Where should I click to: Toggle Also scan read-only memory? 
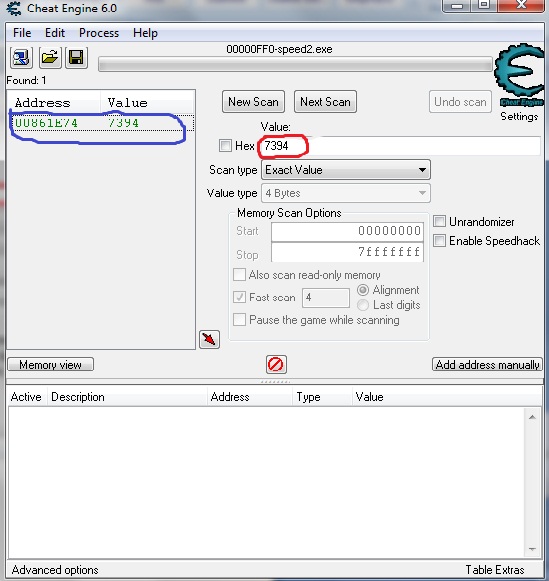pos(239,275)
